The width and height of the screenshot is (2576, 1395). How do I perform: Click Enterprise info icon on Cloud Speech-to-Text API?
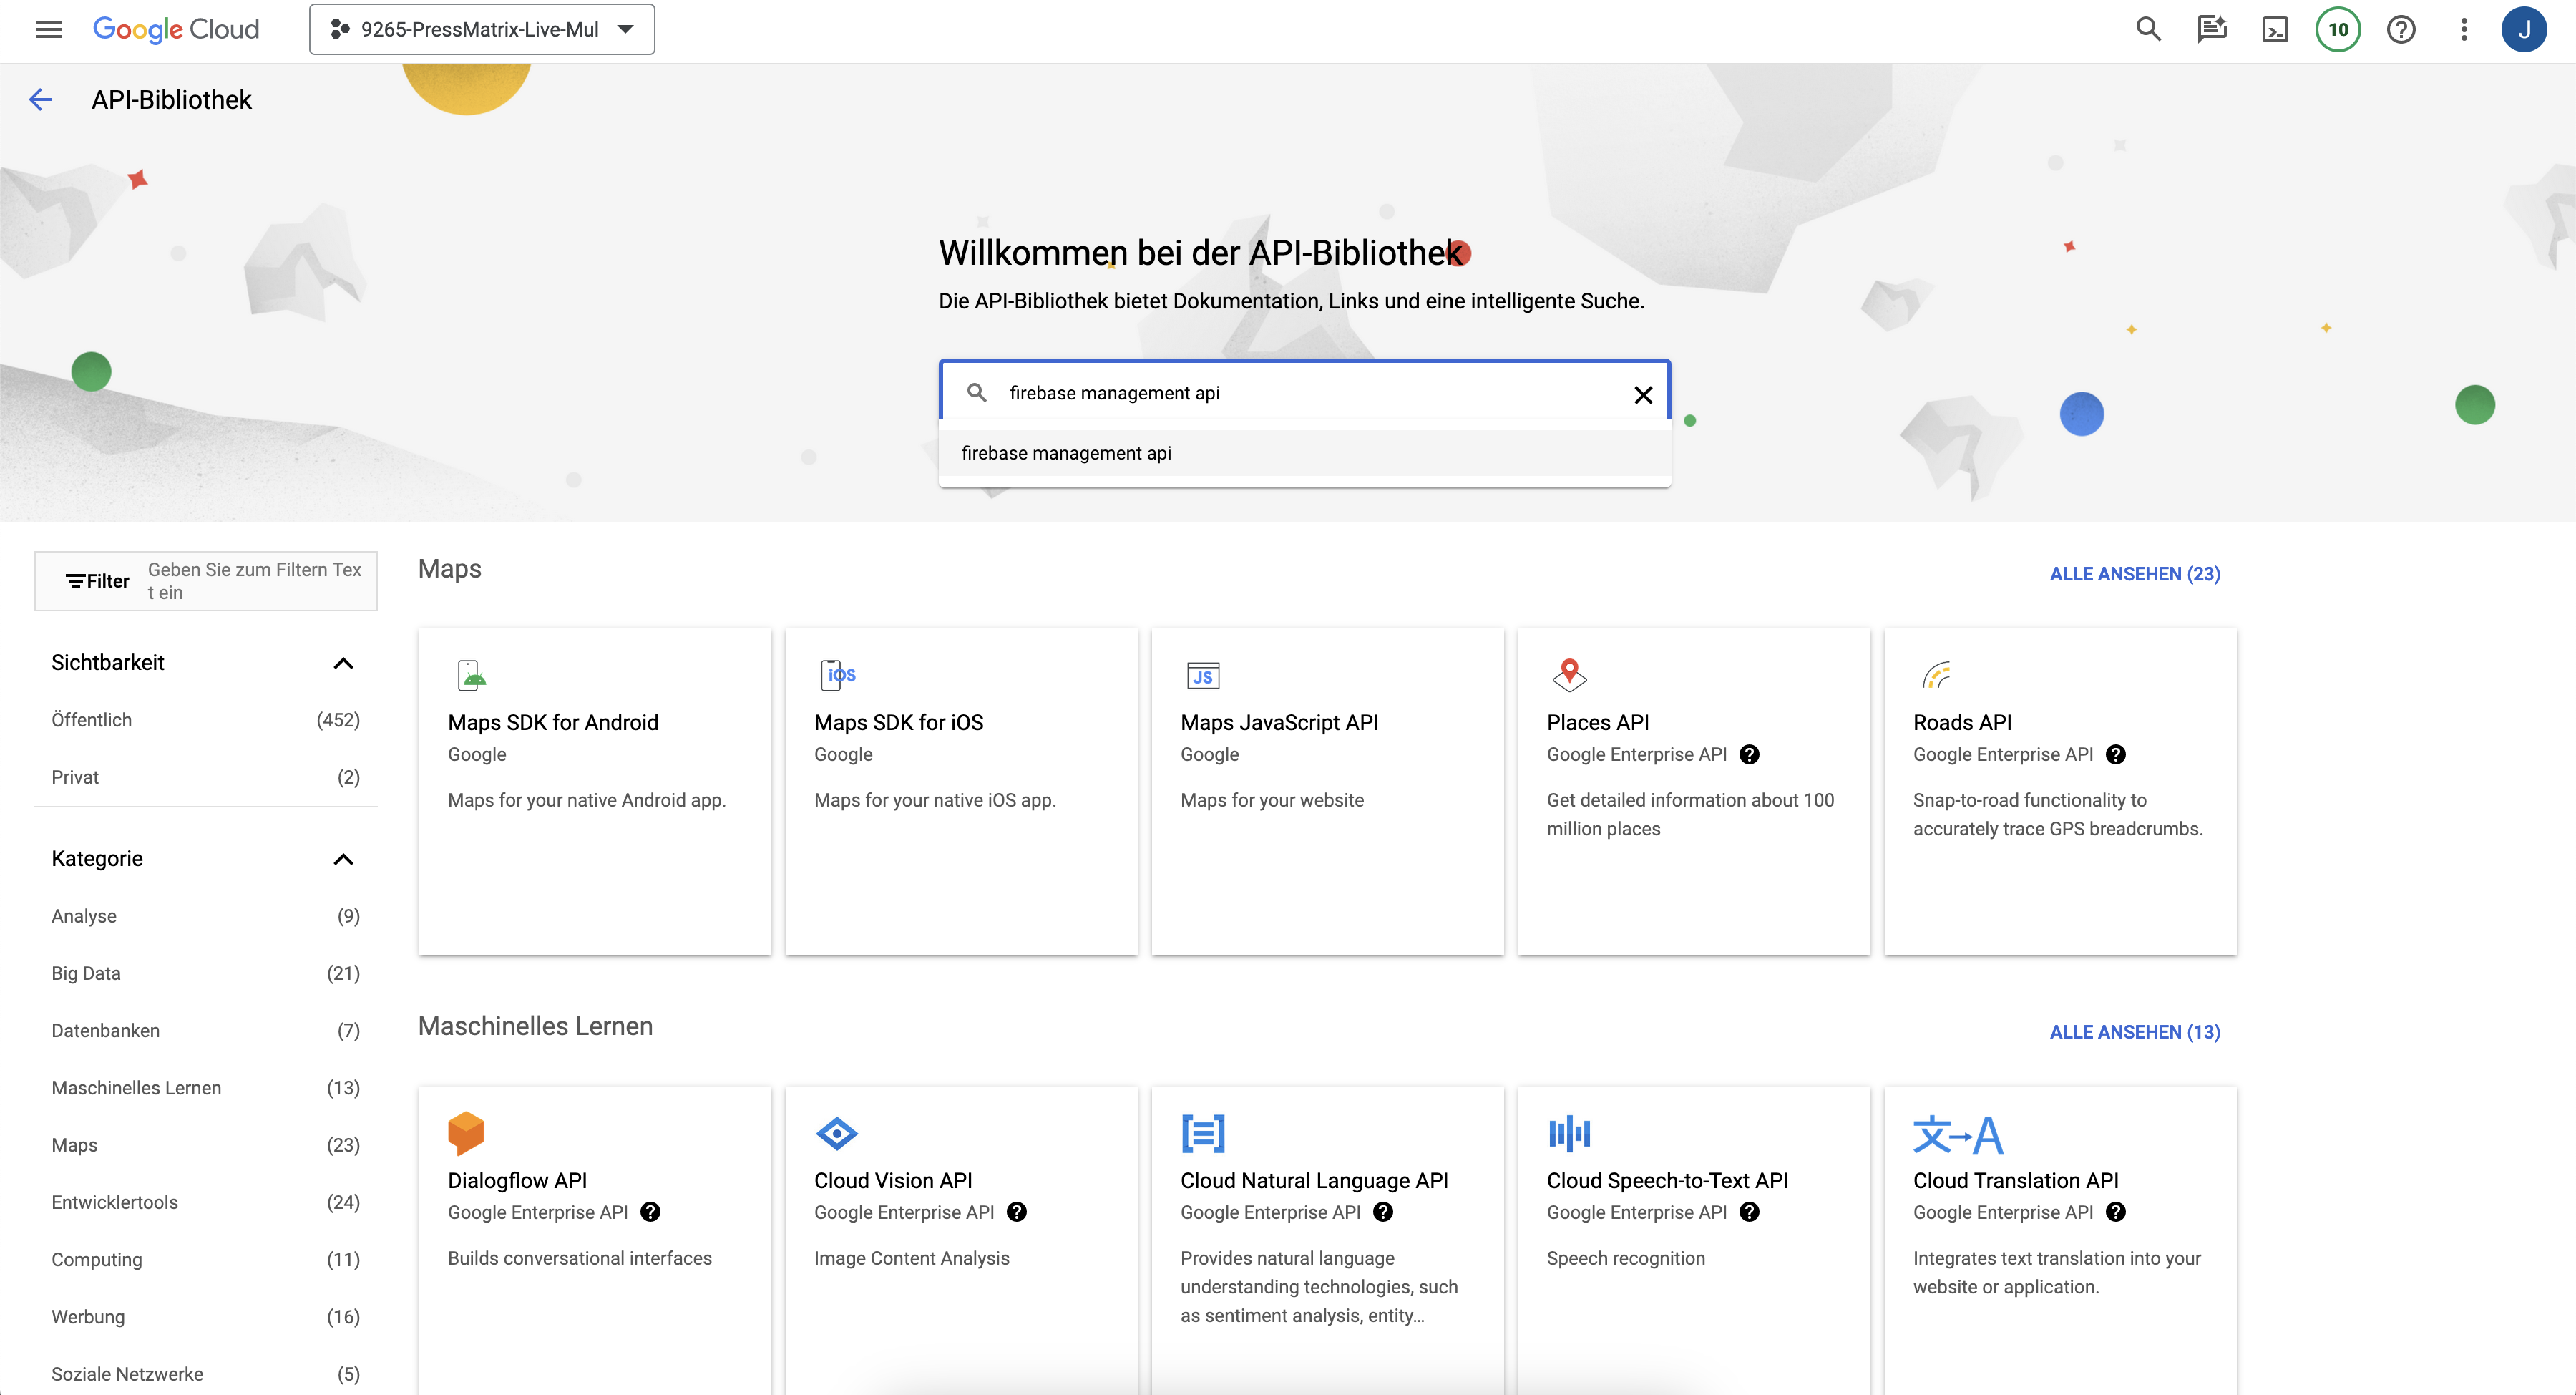1749,1212
